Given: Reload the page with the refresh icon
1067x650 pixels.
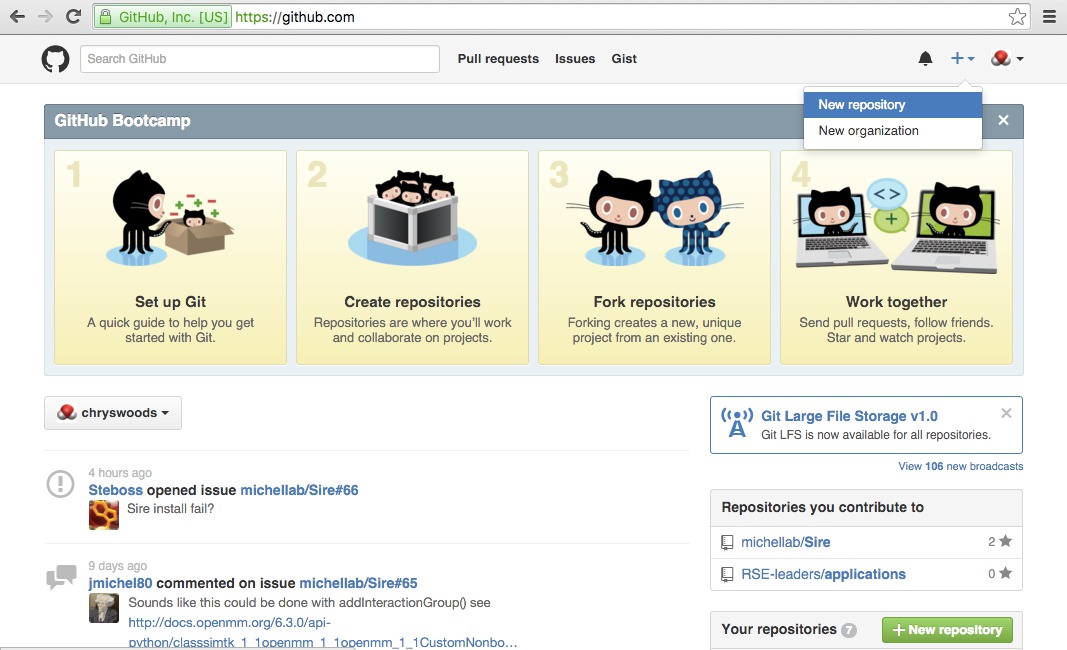Looking at the screenshot, I should click(x=73, y=16).
